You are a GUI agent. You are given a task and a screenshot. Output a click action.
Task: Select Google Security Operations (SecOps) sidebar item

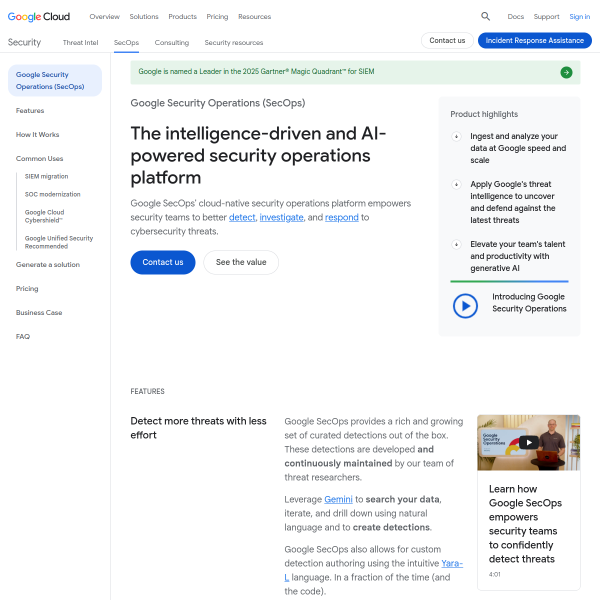[x=55, y=81]
